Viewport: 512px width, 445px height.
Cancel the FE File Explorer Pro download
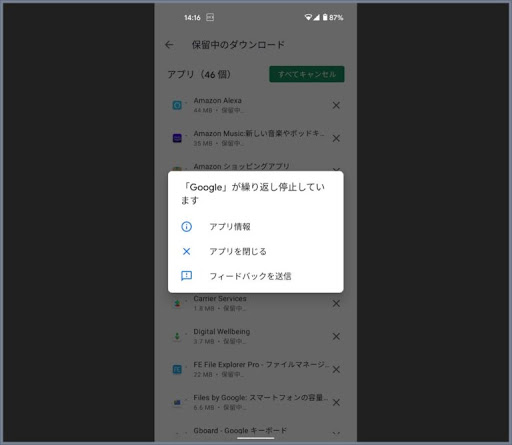pyautogui.click(x=336, y=369)
